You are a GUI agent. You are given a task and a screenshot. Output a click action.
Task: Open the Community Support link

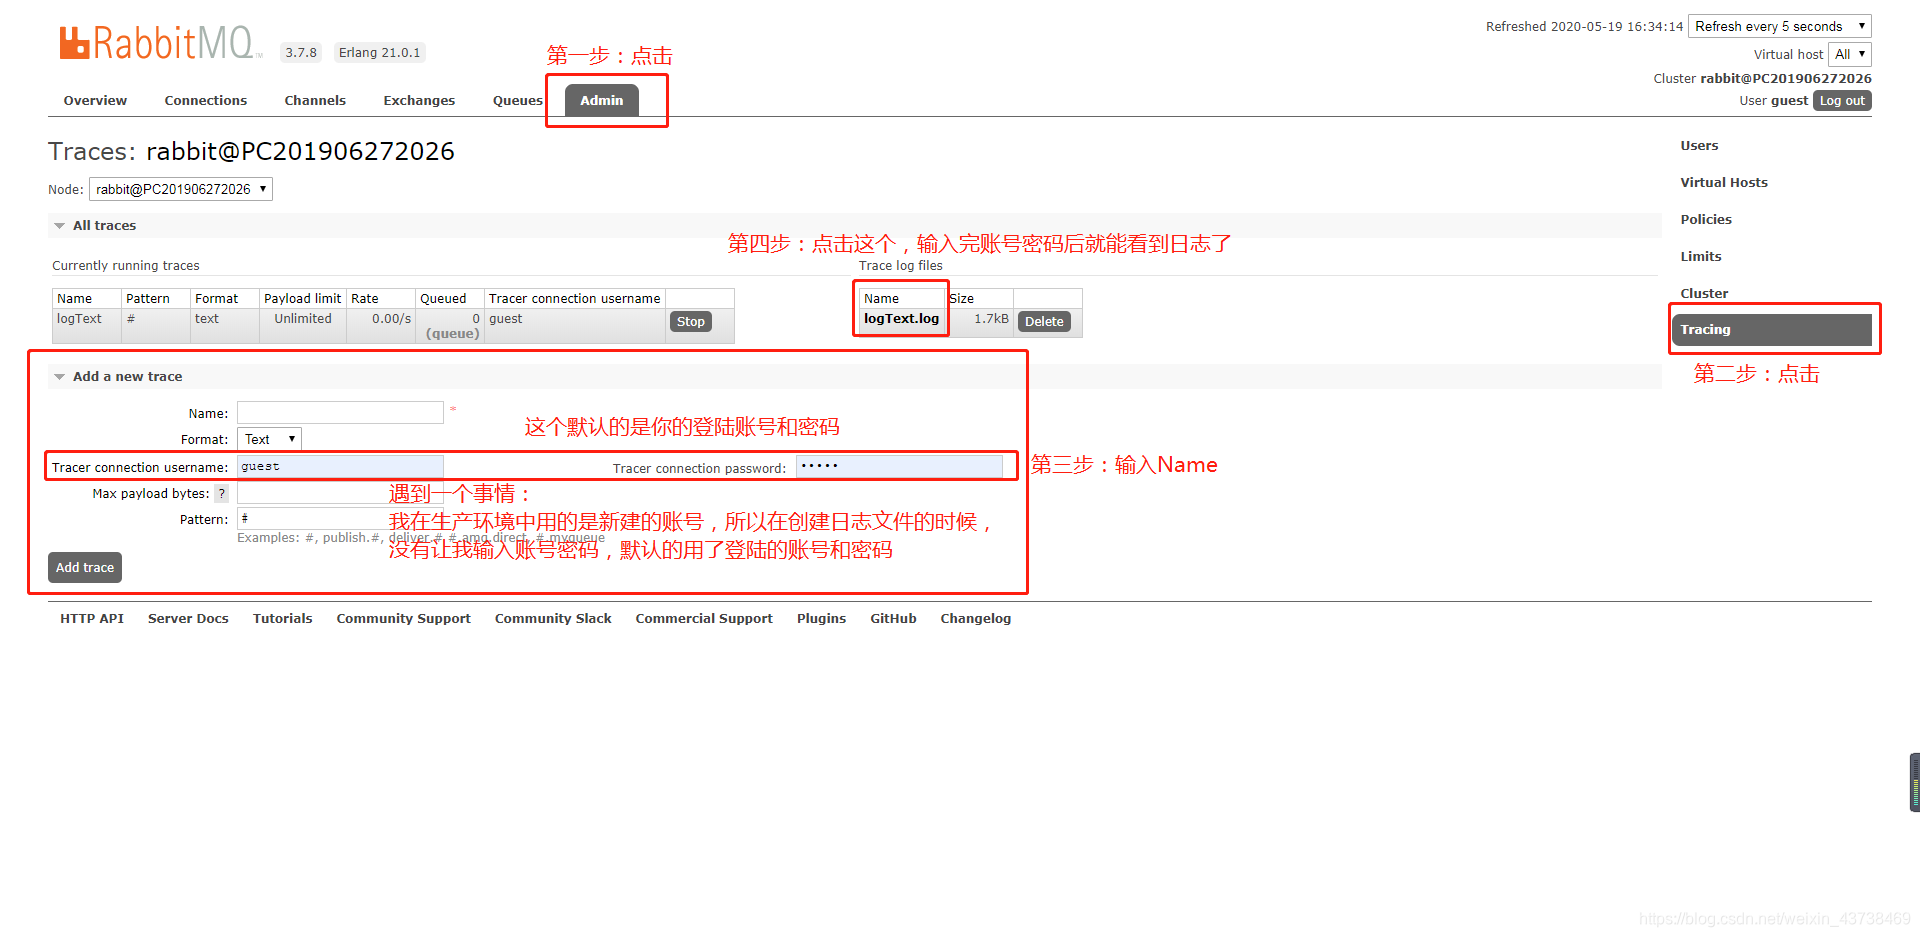[403, 618]
